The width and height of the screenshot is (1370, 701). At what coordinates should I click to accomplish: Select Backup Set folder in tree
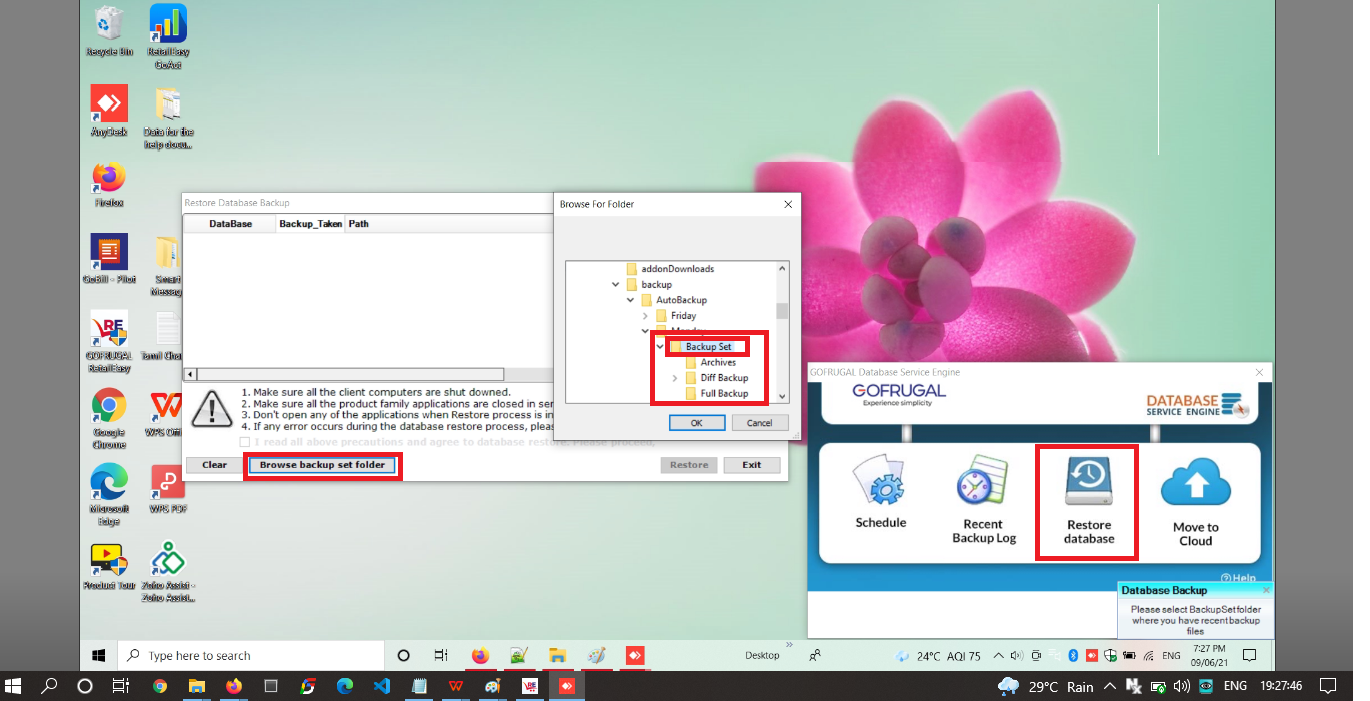(x=708, y=347)
